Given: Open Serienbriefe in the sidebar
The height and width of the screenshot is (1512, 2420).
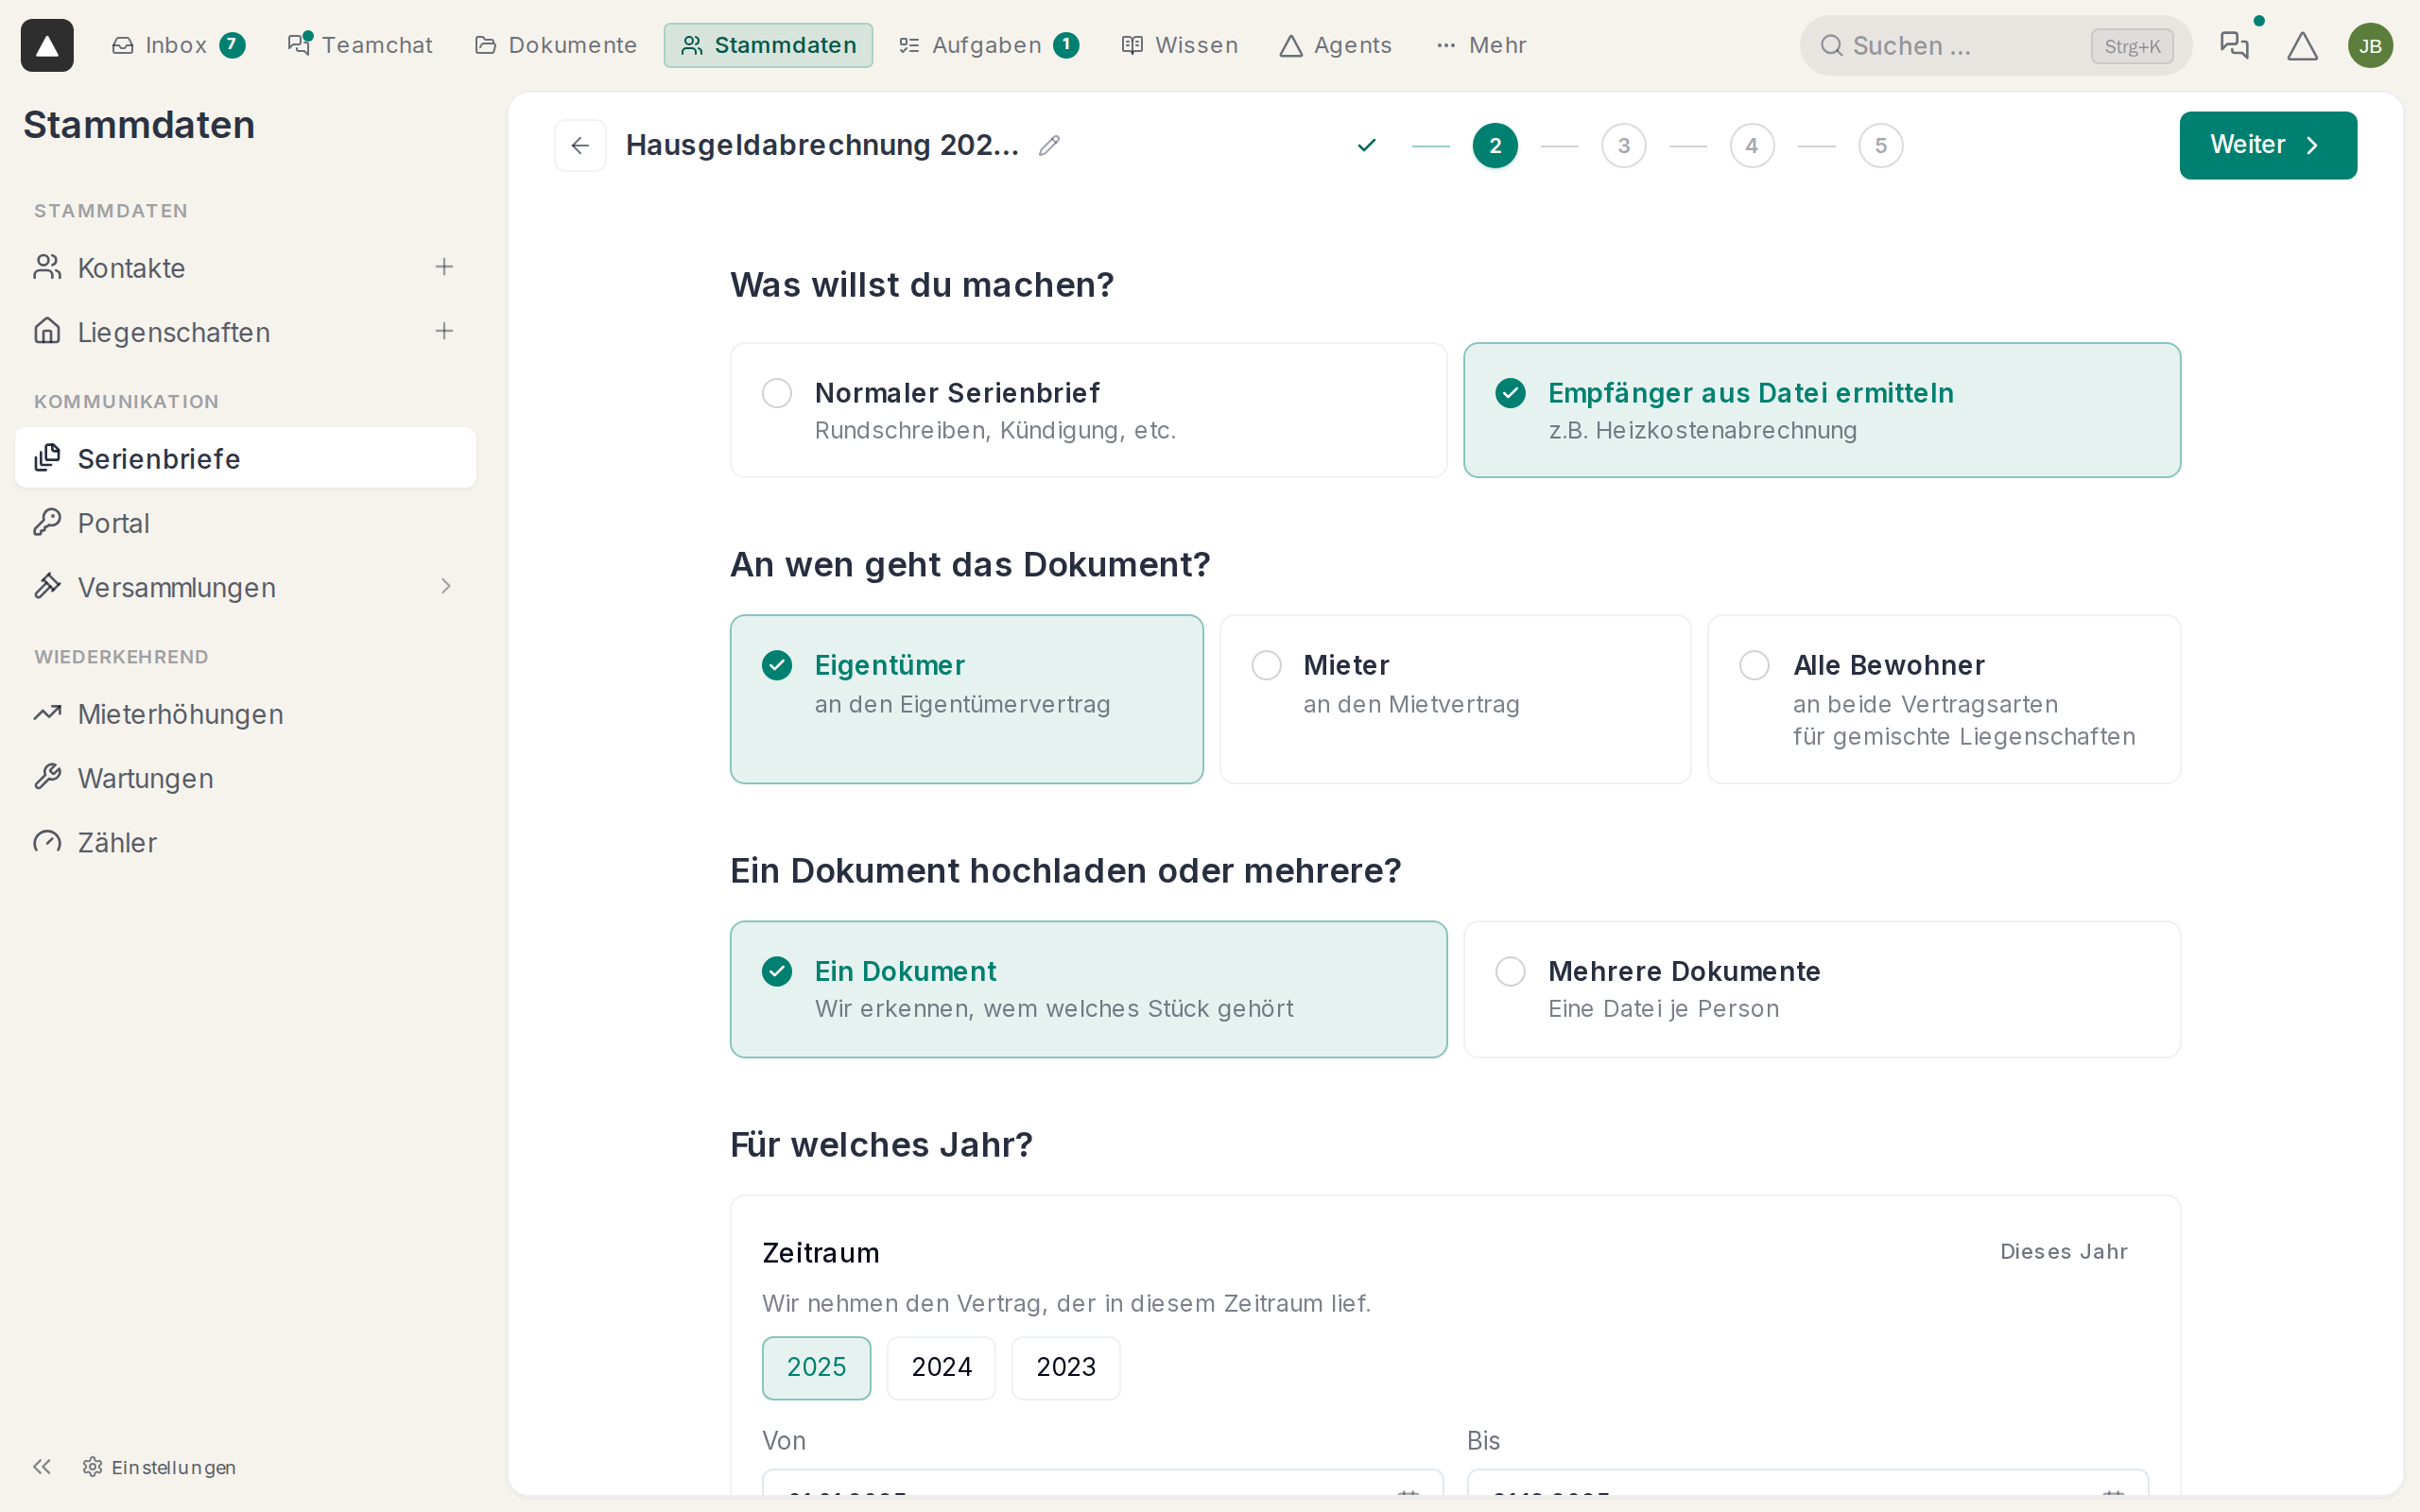Looking at the screenshot, I should tap(245, 458).
